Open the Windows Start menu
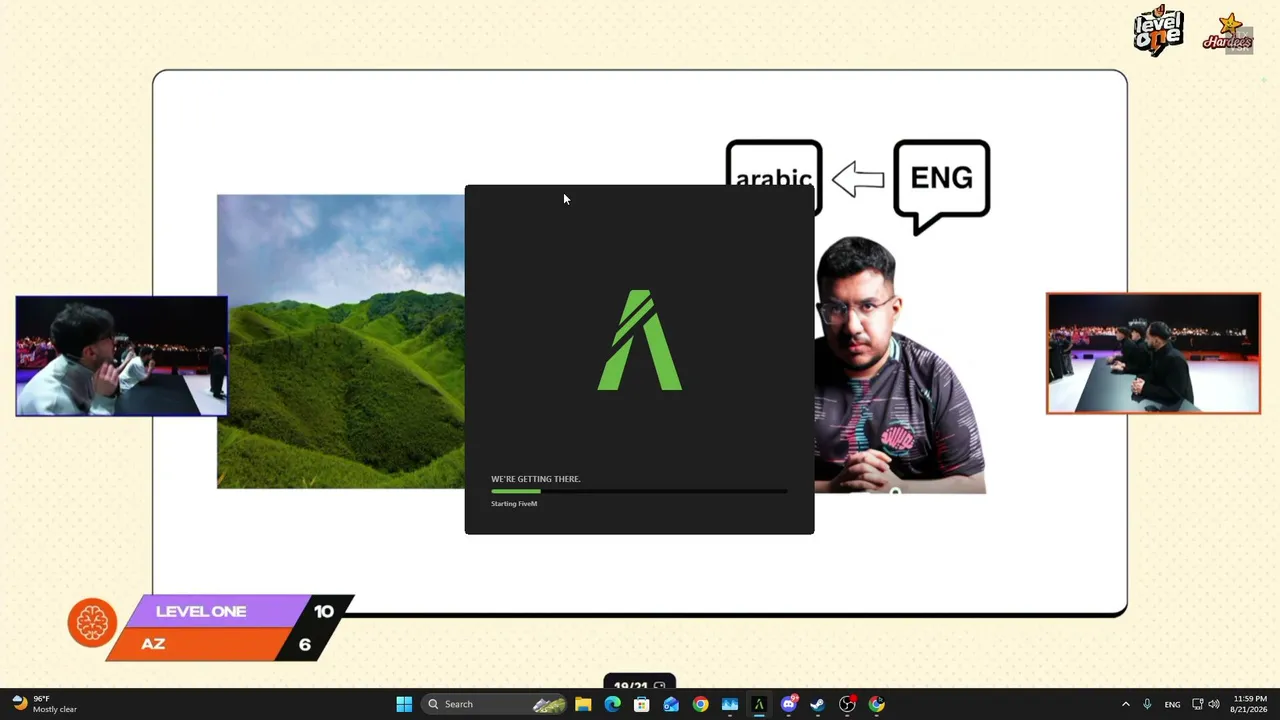Viewport: 1280px width, 720px height. pyautogui.click(x=404, y=704)
